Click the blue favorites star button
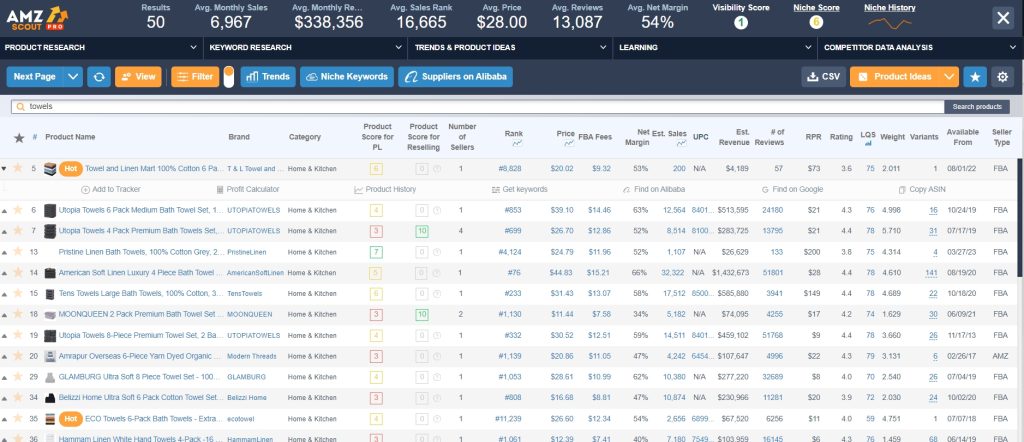This screenshot has height=442, width=1024. tap(976, 76)
